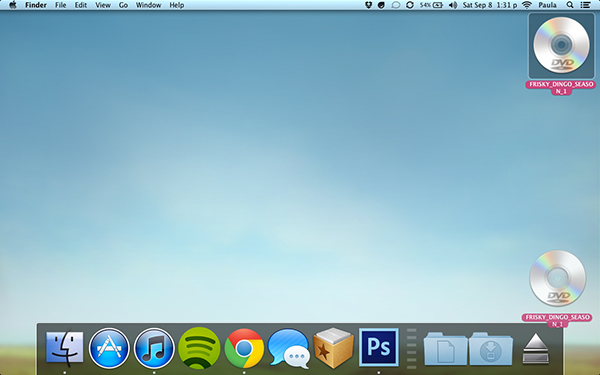Click the shield icon in menu bar
This screenshot has width=600, height=375.
368,5
